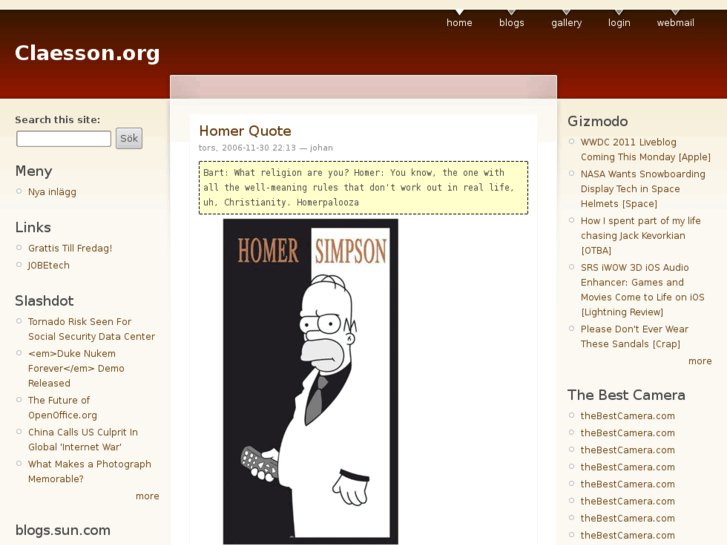The height and width of the screenshot is (545, 727).
Task: Click the Sök search button
Action: pos(129,138)
